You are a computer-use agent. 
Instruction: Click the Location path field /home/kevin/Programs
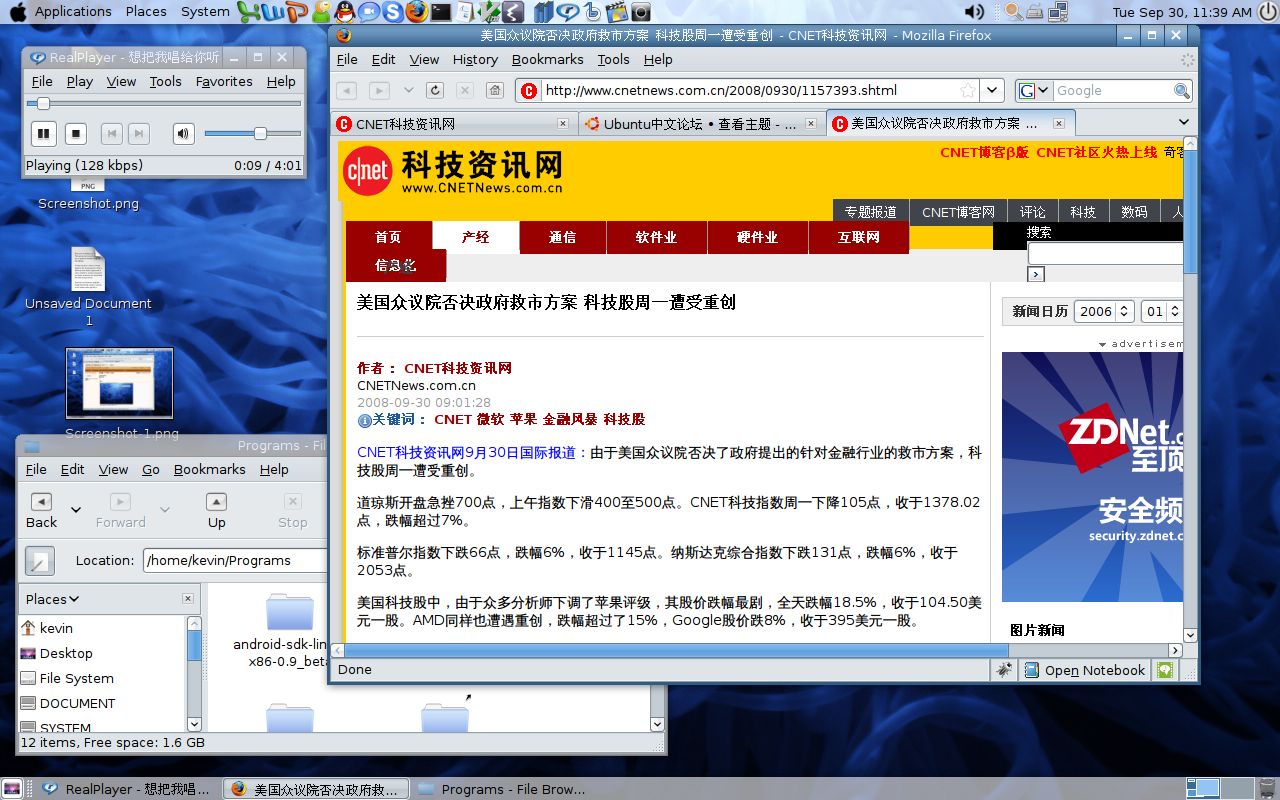pyautogui.click(x=235, y=561)
